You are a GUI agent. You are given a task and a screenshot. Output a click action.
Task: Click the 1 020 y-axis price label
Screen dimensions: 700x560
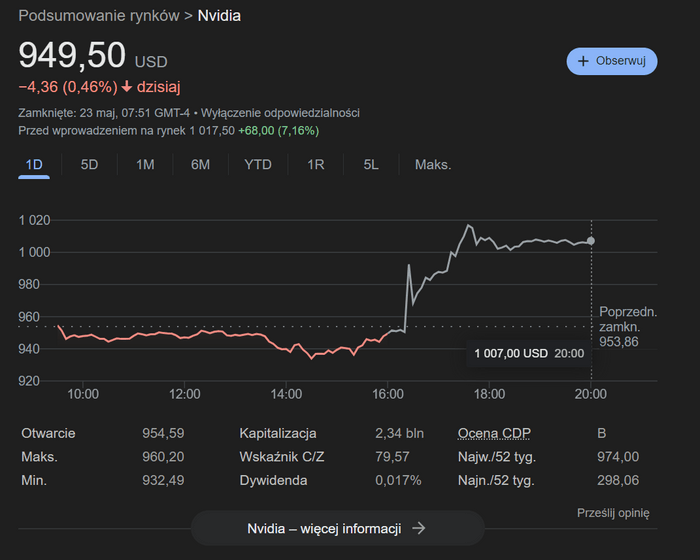point(34,221)
